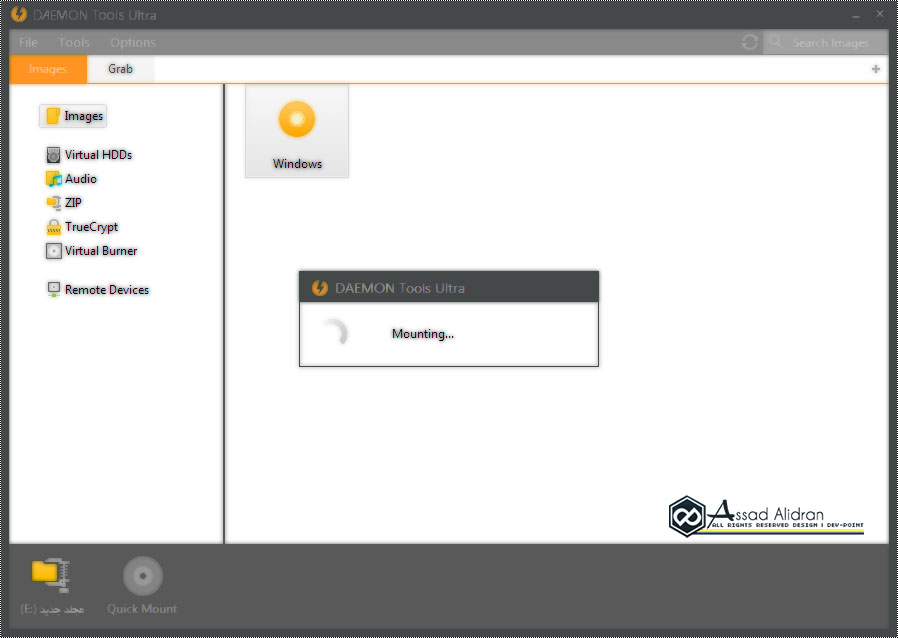Click the Quick Mount disc icon
The image size is (898, 638).
pyautogui.click(x=143, y=576)
